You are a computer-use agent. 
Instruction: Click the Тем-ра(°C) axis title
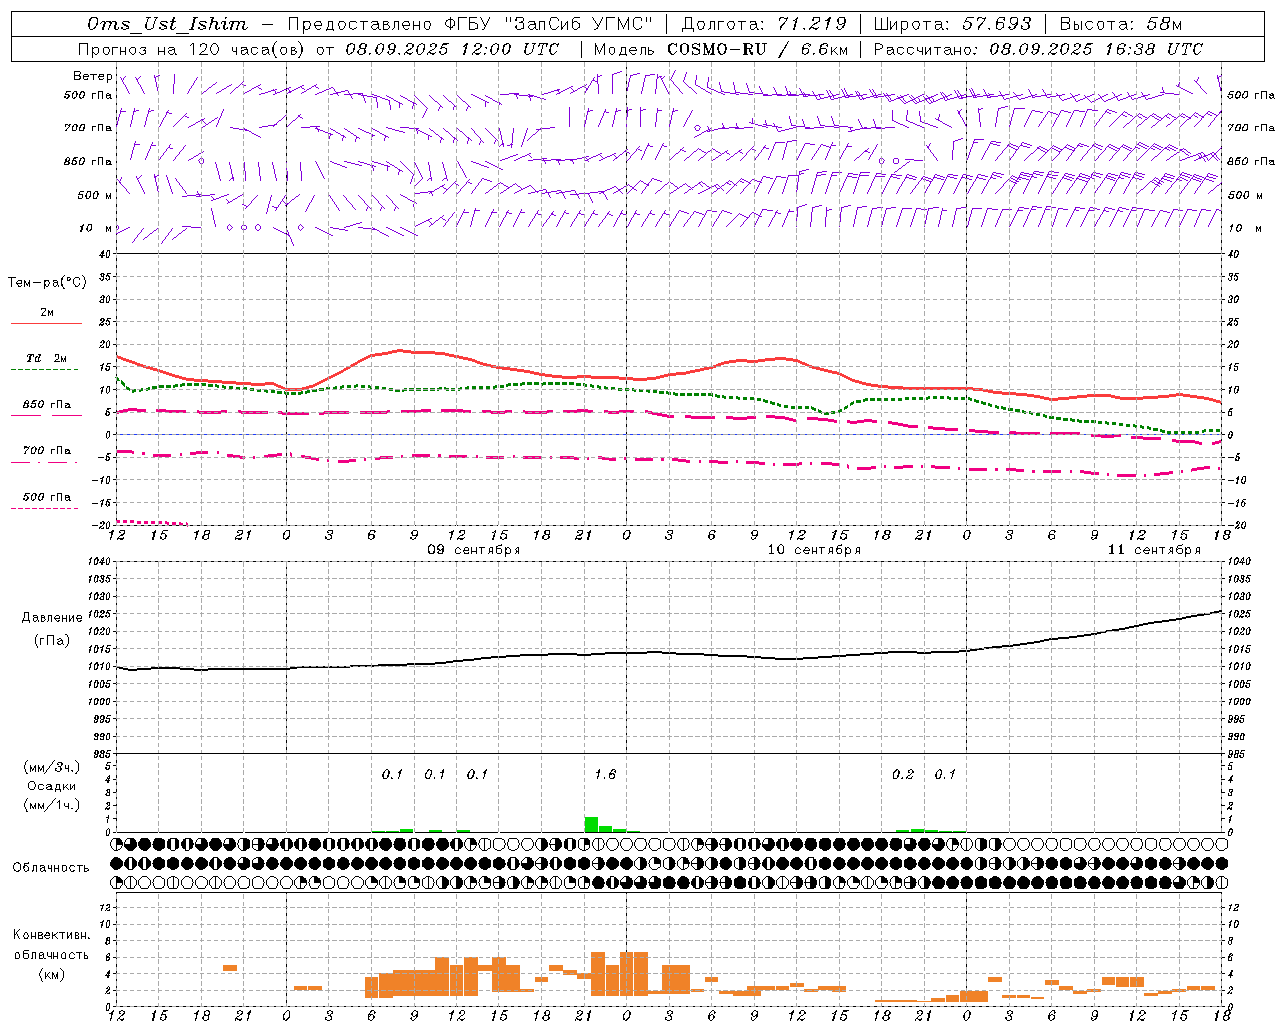point(47,283)
